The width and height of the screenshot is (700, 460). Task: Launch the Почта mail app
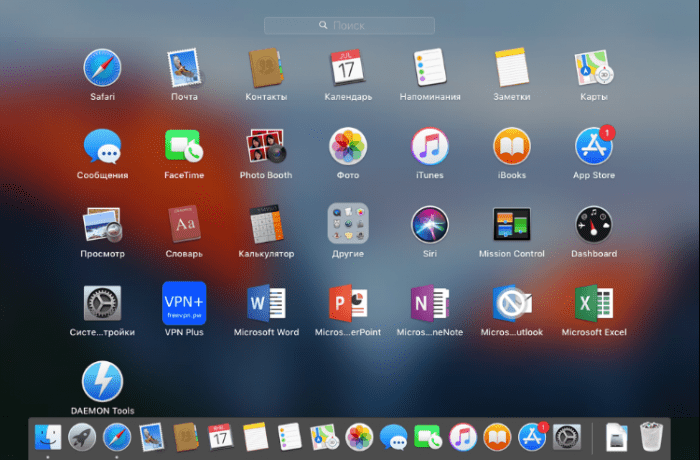click(184, 68)
